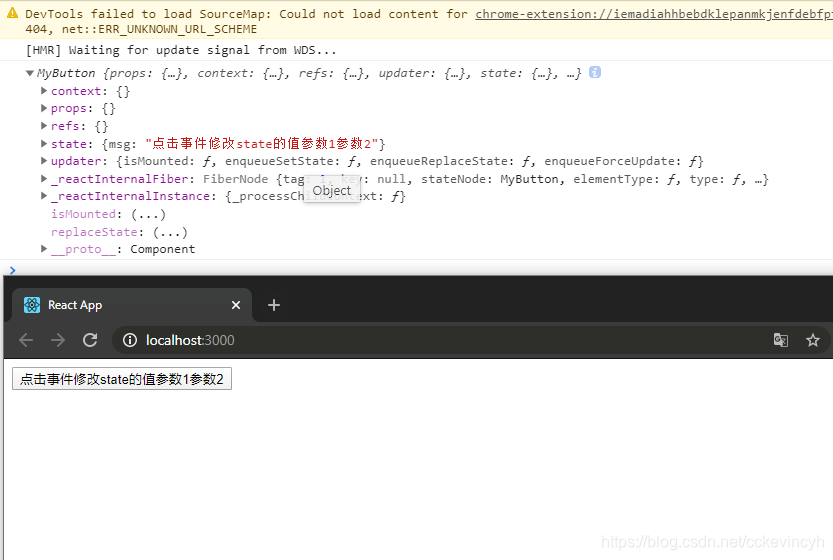The height and width of the screenshot is (560, 833).
Task: Click the replaceState (...) getter value
Action: (170, 232)
